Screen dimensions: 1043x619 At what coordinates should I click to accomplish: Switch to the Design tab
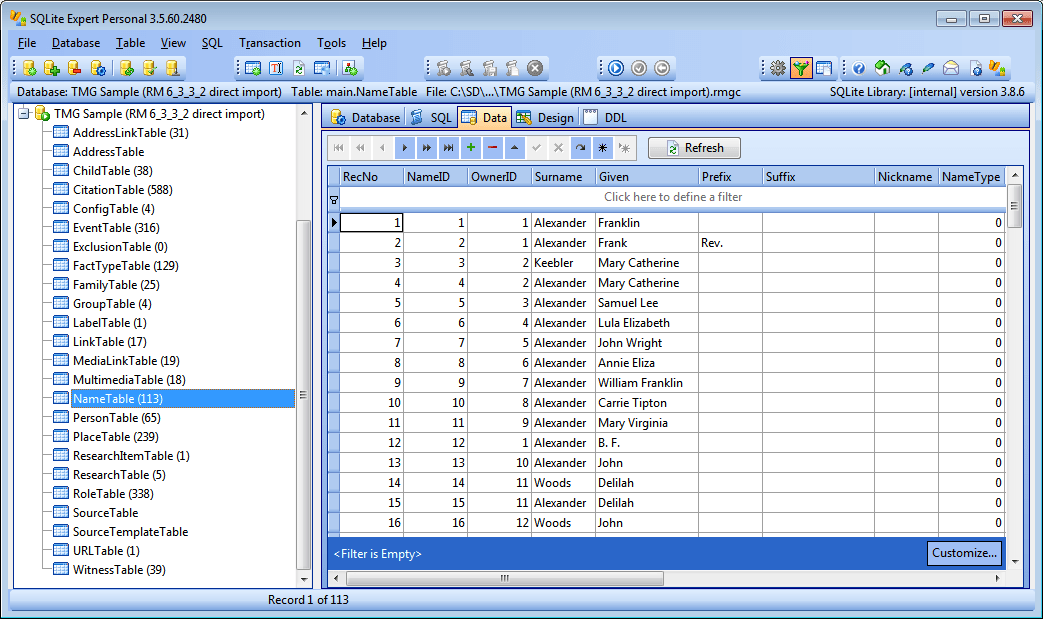tap(545, 116)
